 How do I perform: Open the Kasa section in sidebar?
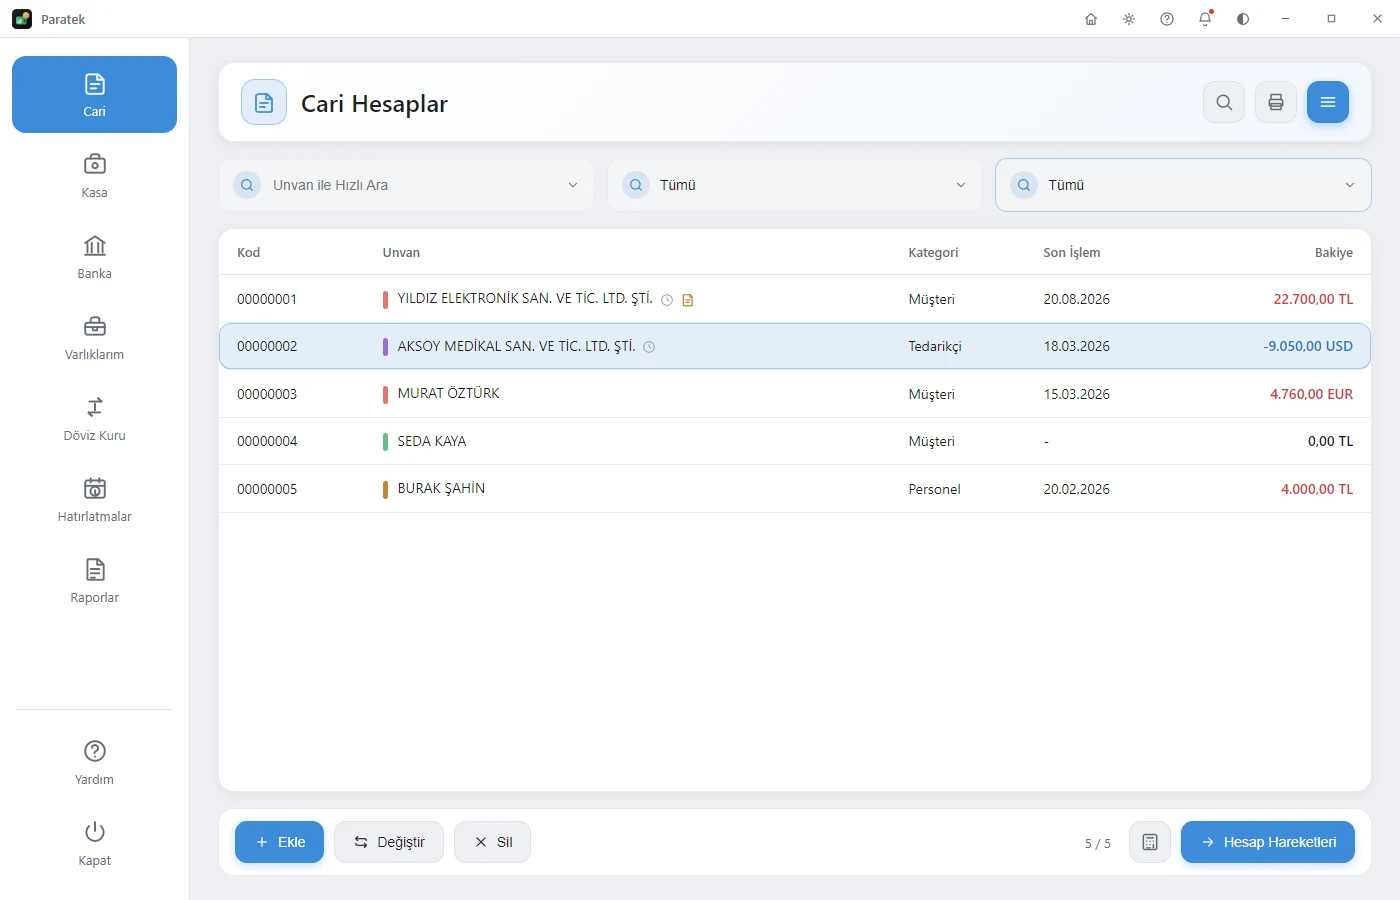94,176
